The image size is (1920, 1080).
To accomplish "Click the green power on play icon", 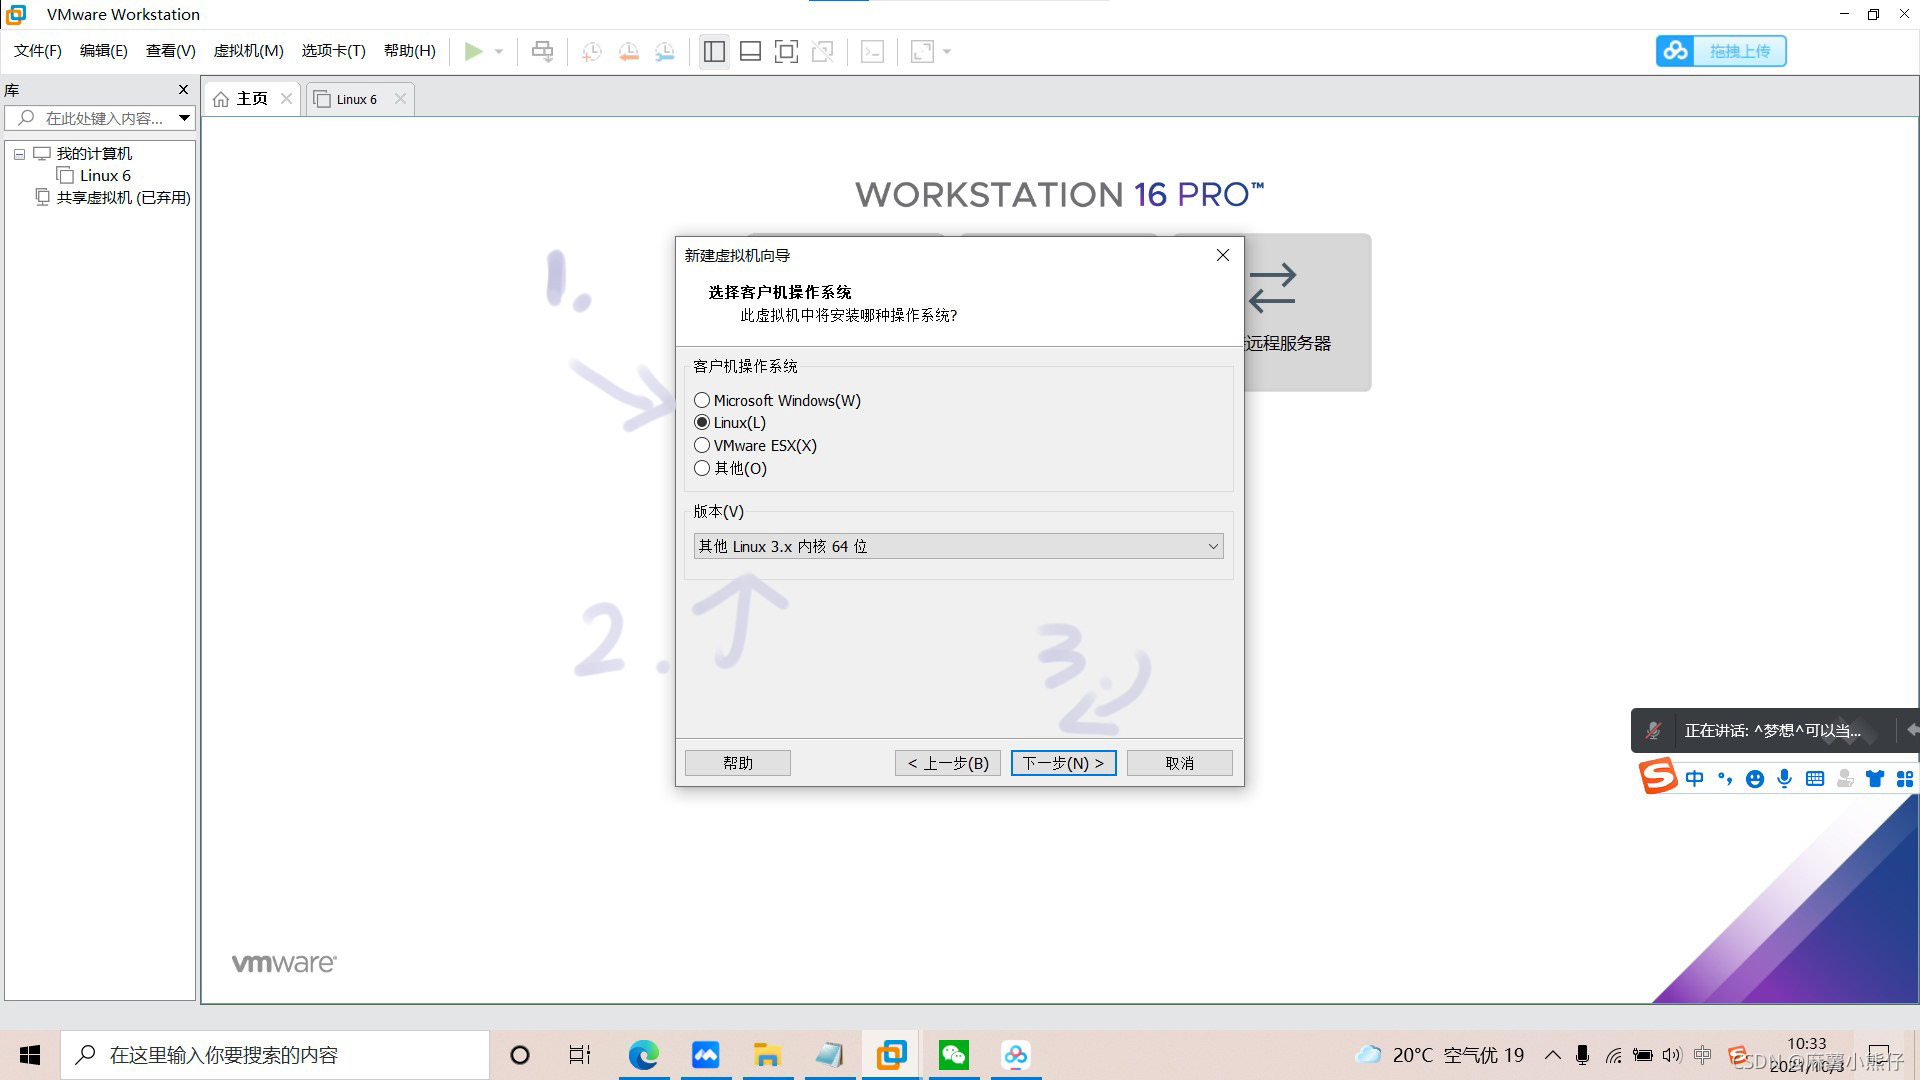I will [x=473, y=51].
